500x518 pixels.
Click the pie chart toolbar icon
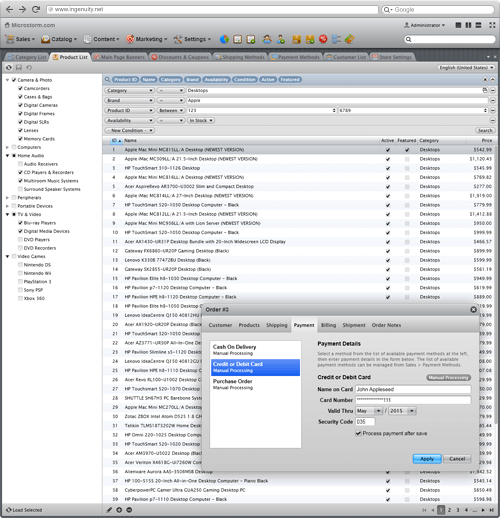pos(224,39)
